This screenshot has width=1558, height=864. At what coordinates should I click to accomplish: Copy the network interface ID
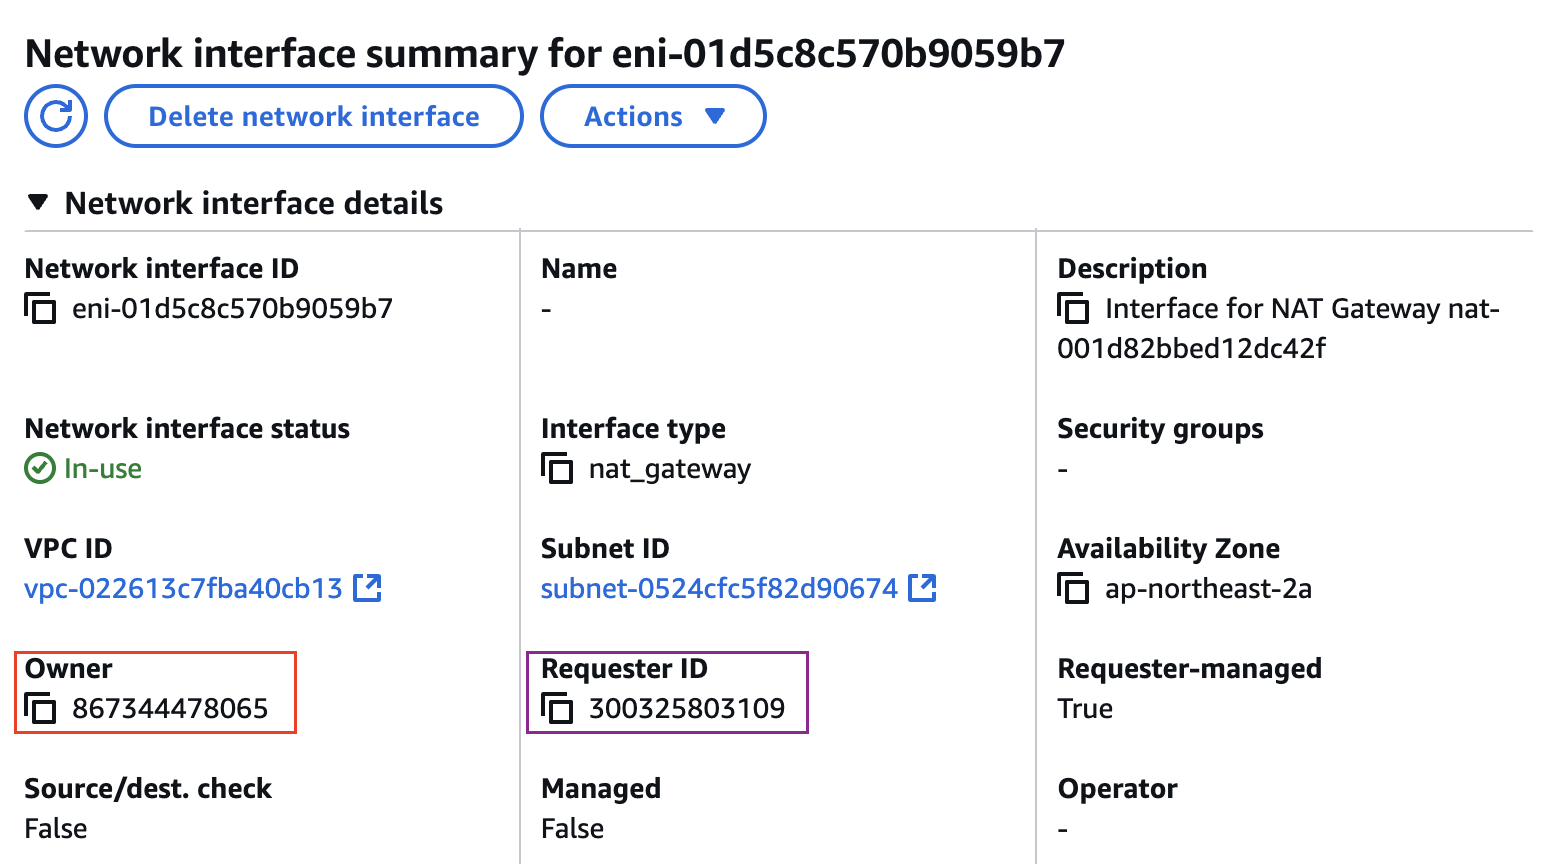pos(40,309)
